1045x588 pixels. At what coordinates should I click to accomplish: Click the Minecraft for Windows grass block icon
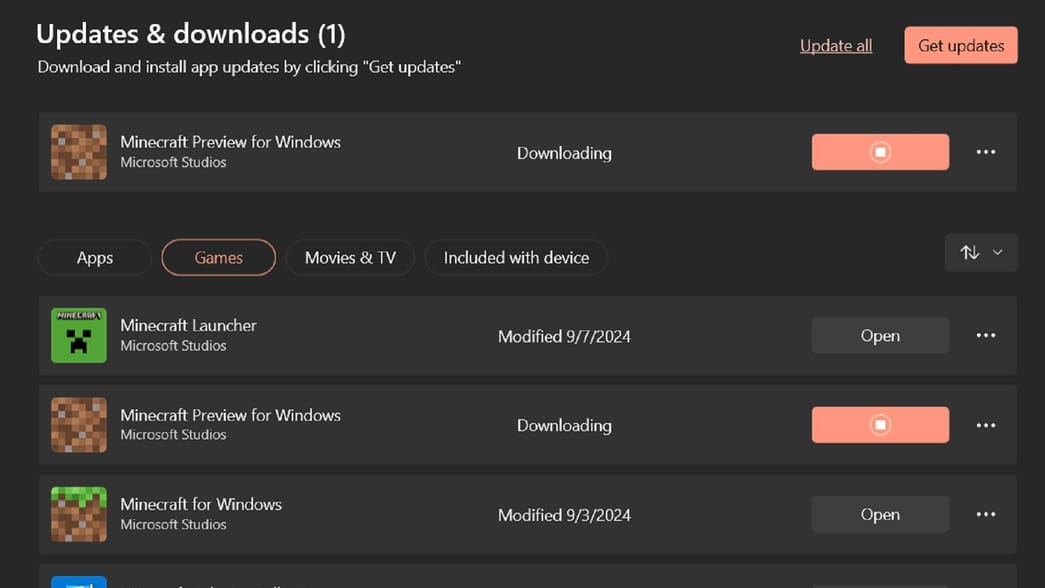click(x=78, y=514)
